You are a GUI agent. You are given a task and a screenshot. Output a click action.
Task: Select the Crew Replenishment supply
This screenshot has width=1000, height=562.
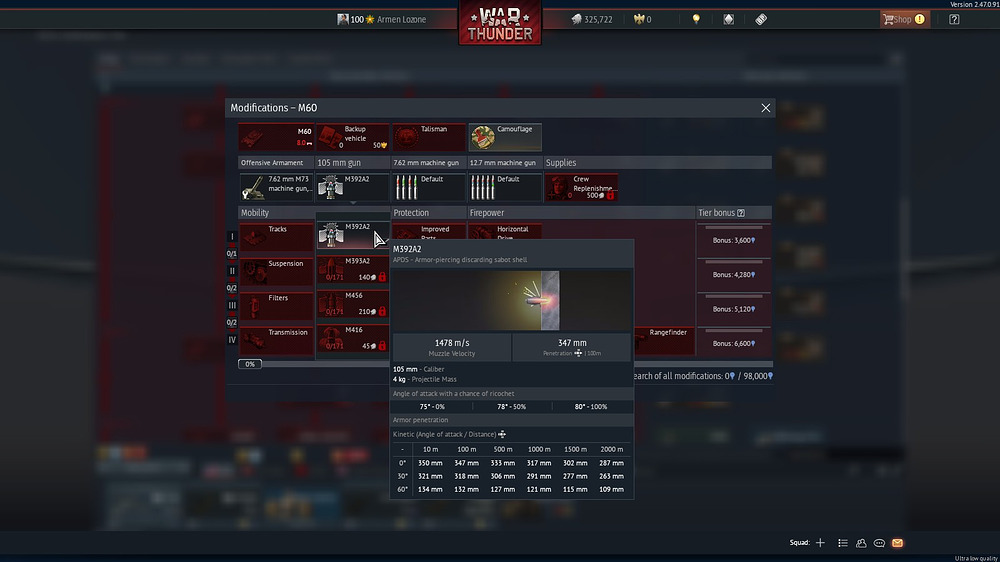point(581,188)
